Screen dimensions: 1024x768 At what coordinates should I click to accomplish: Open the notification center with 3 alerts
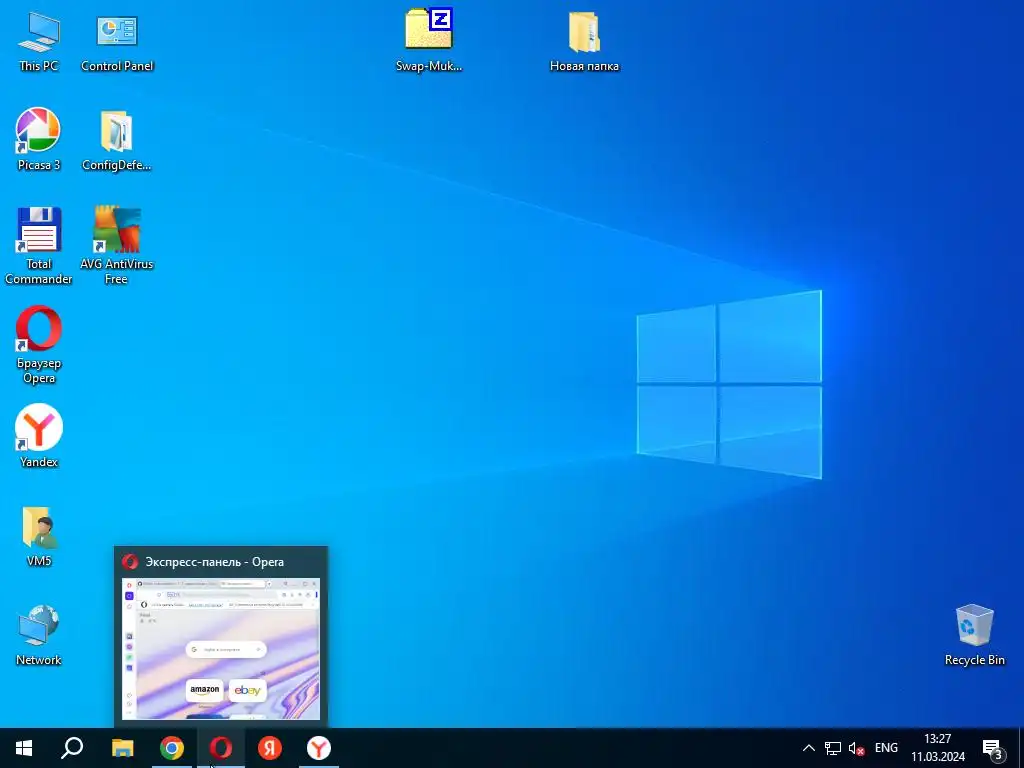click(993, 748)
